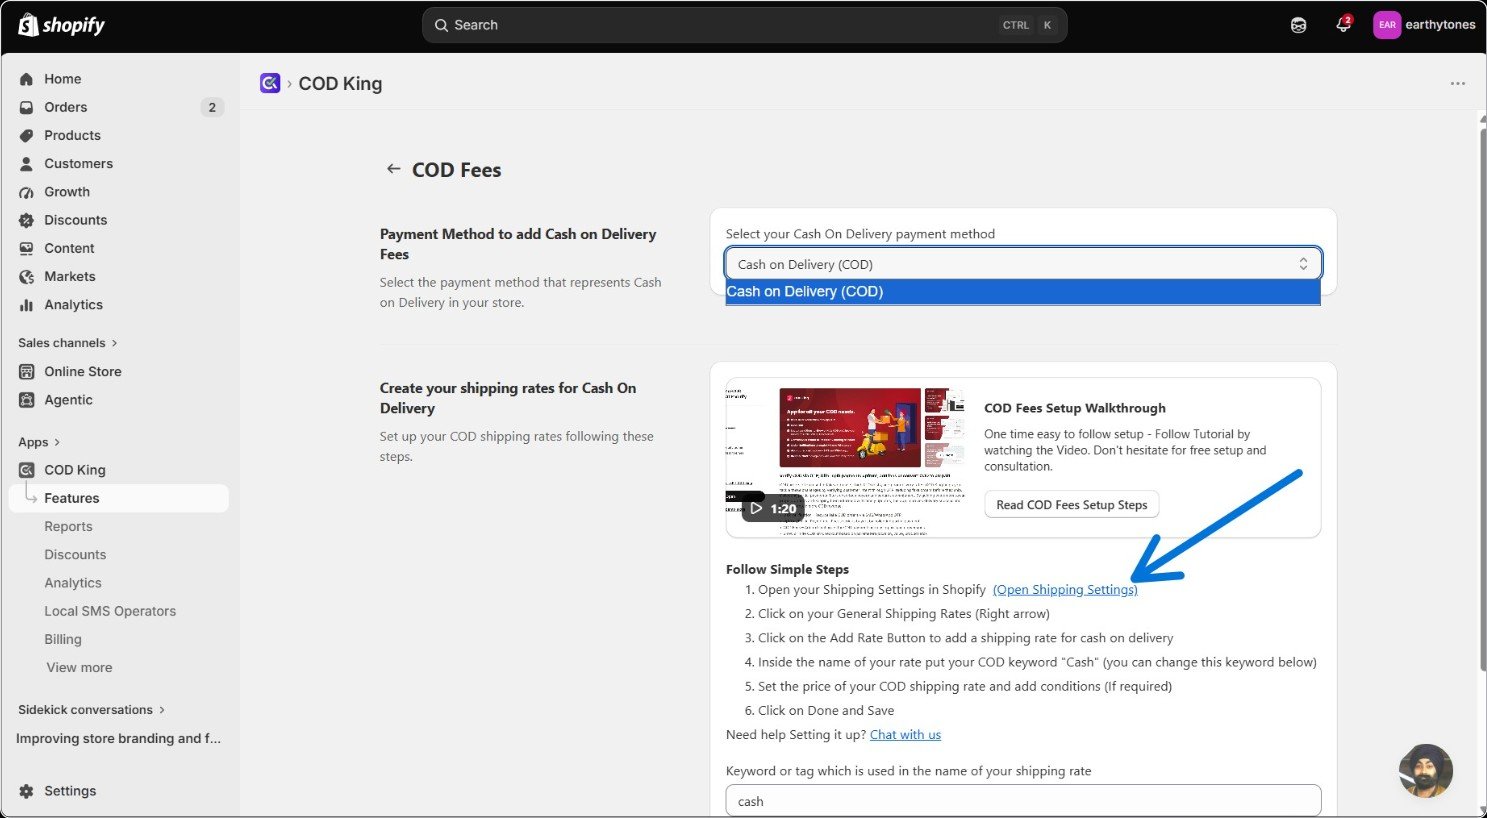Image resolution: width=1487 pixels, height=818 pixels.
Task: Open the Sidekick assistant icon in header
Action: [1298, 25]
